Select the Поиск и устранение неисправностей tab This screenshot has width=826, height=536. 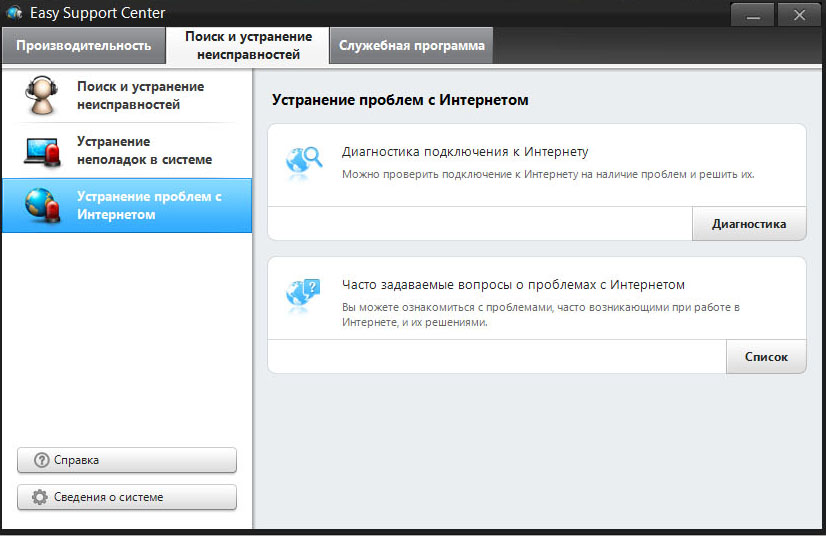click(248, 46)
